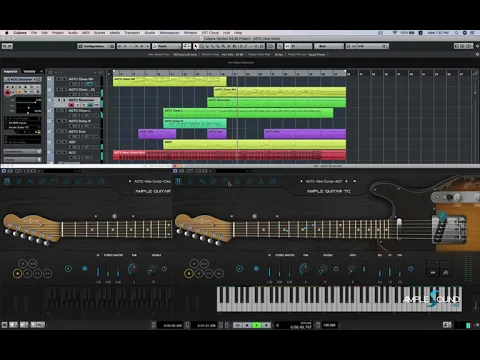Screen dimensions: 480x360
Task: Click the yellow highlighted circle in Ample Guitar TC
Action: tap(189, 274)
